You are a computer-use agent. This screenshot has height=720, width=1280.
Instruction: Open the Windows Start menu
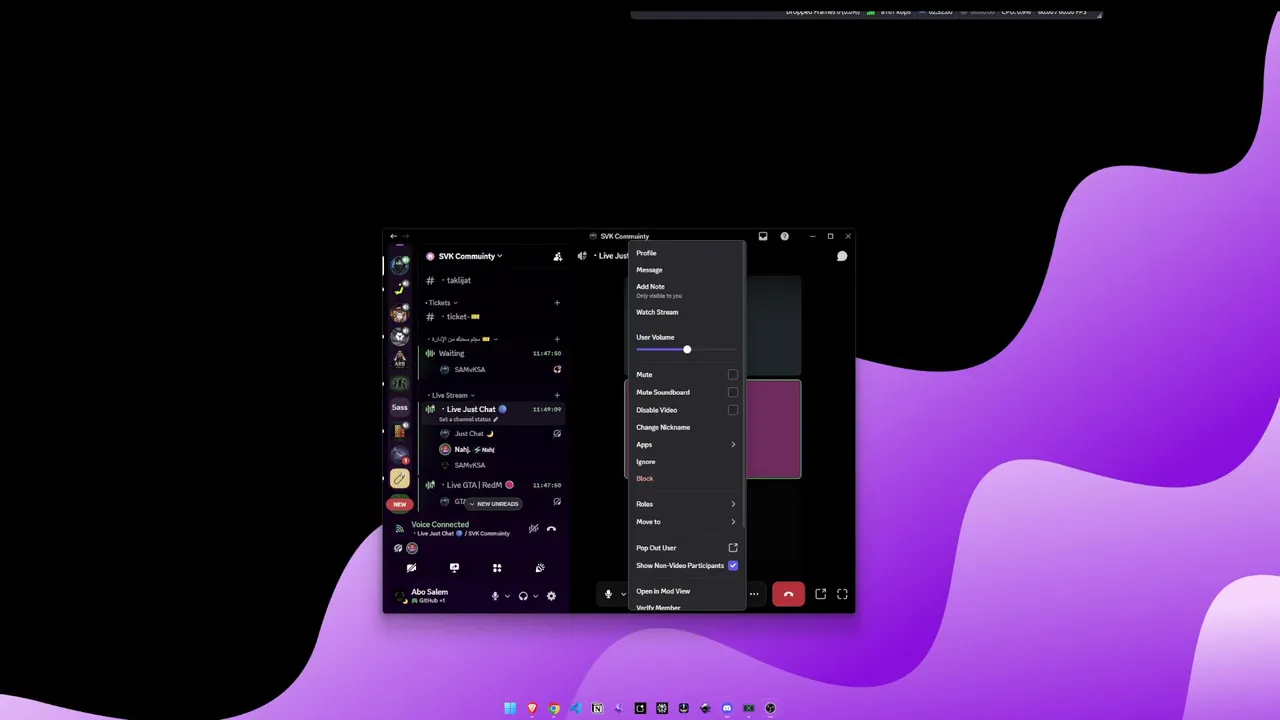[x=510, y=708]
